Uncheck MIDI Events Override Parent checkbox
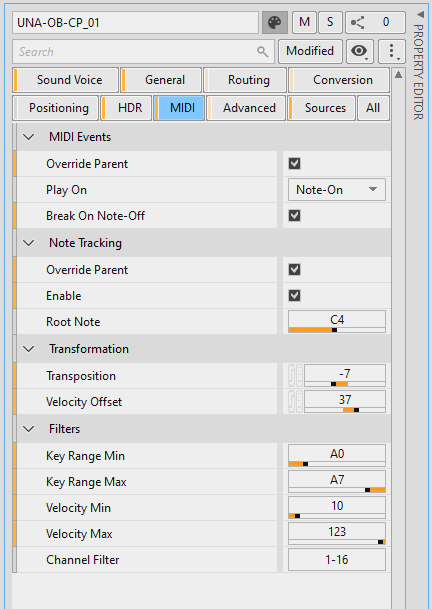 tap(294, 164)
